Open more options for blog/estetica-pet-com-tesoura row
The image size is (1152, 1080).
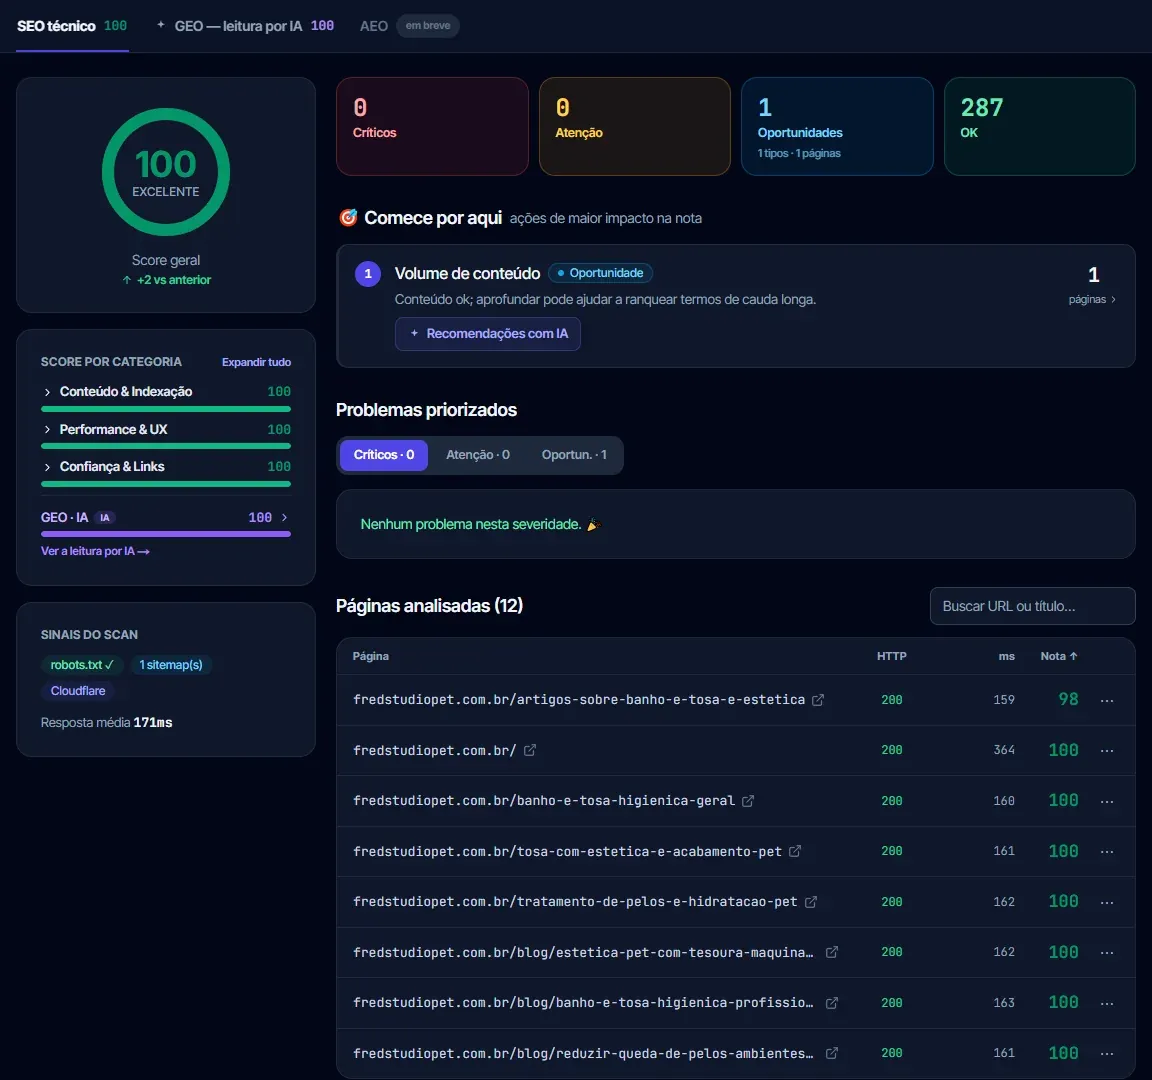click(x=1107, y=953)
